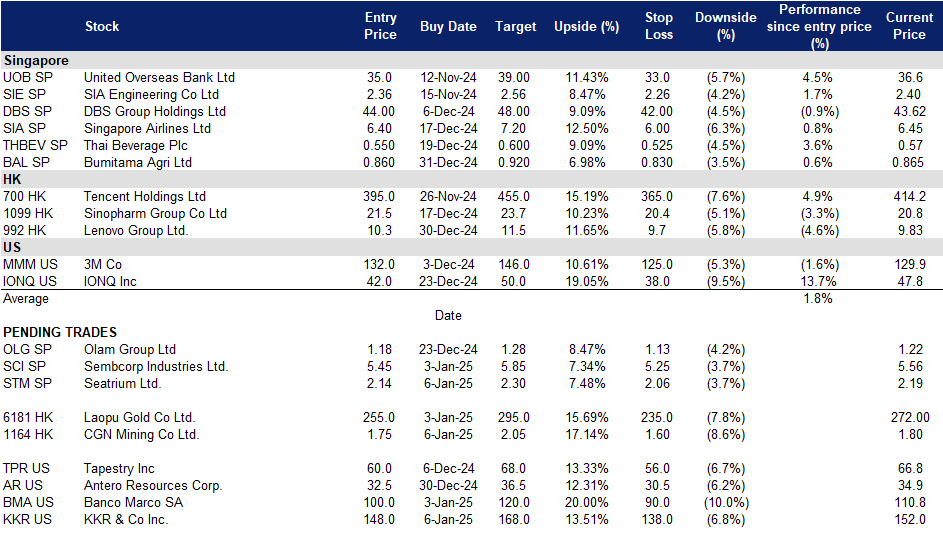Click the 1.8% average performance value
Viewport: 943px width, 545px height.
(x=818, y=298)
